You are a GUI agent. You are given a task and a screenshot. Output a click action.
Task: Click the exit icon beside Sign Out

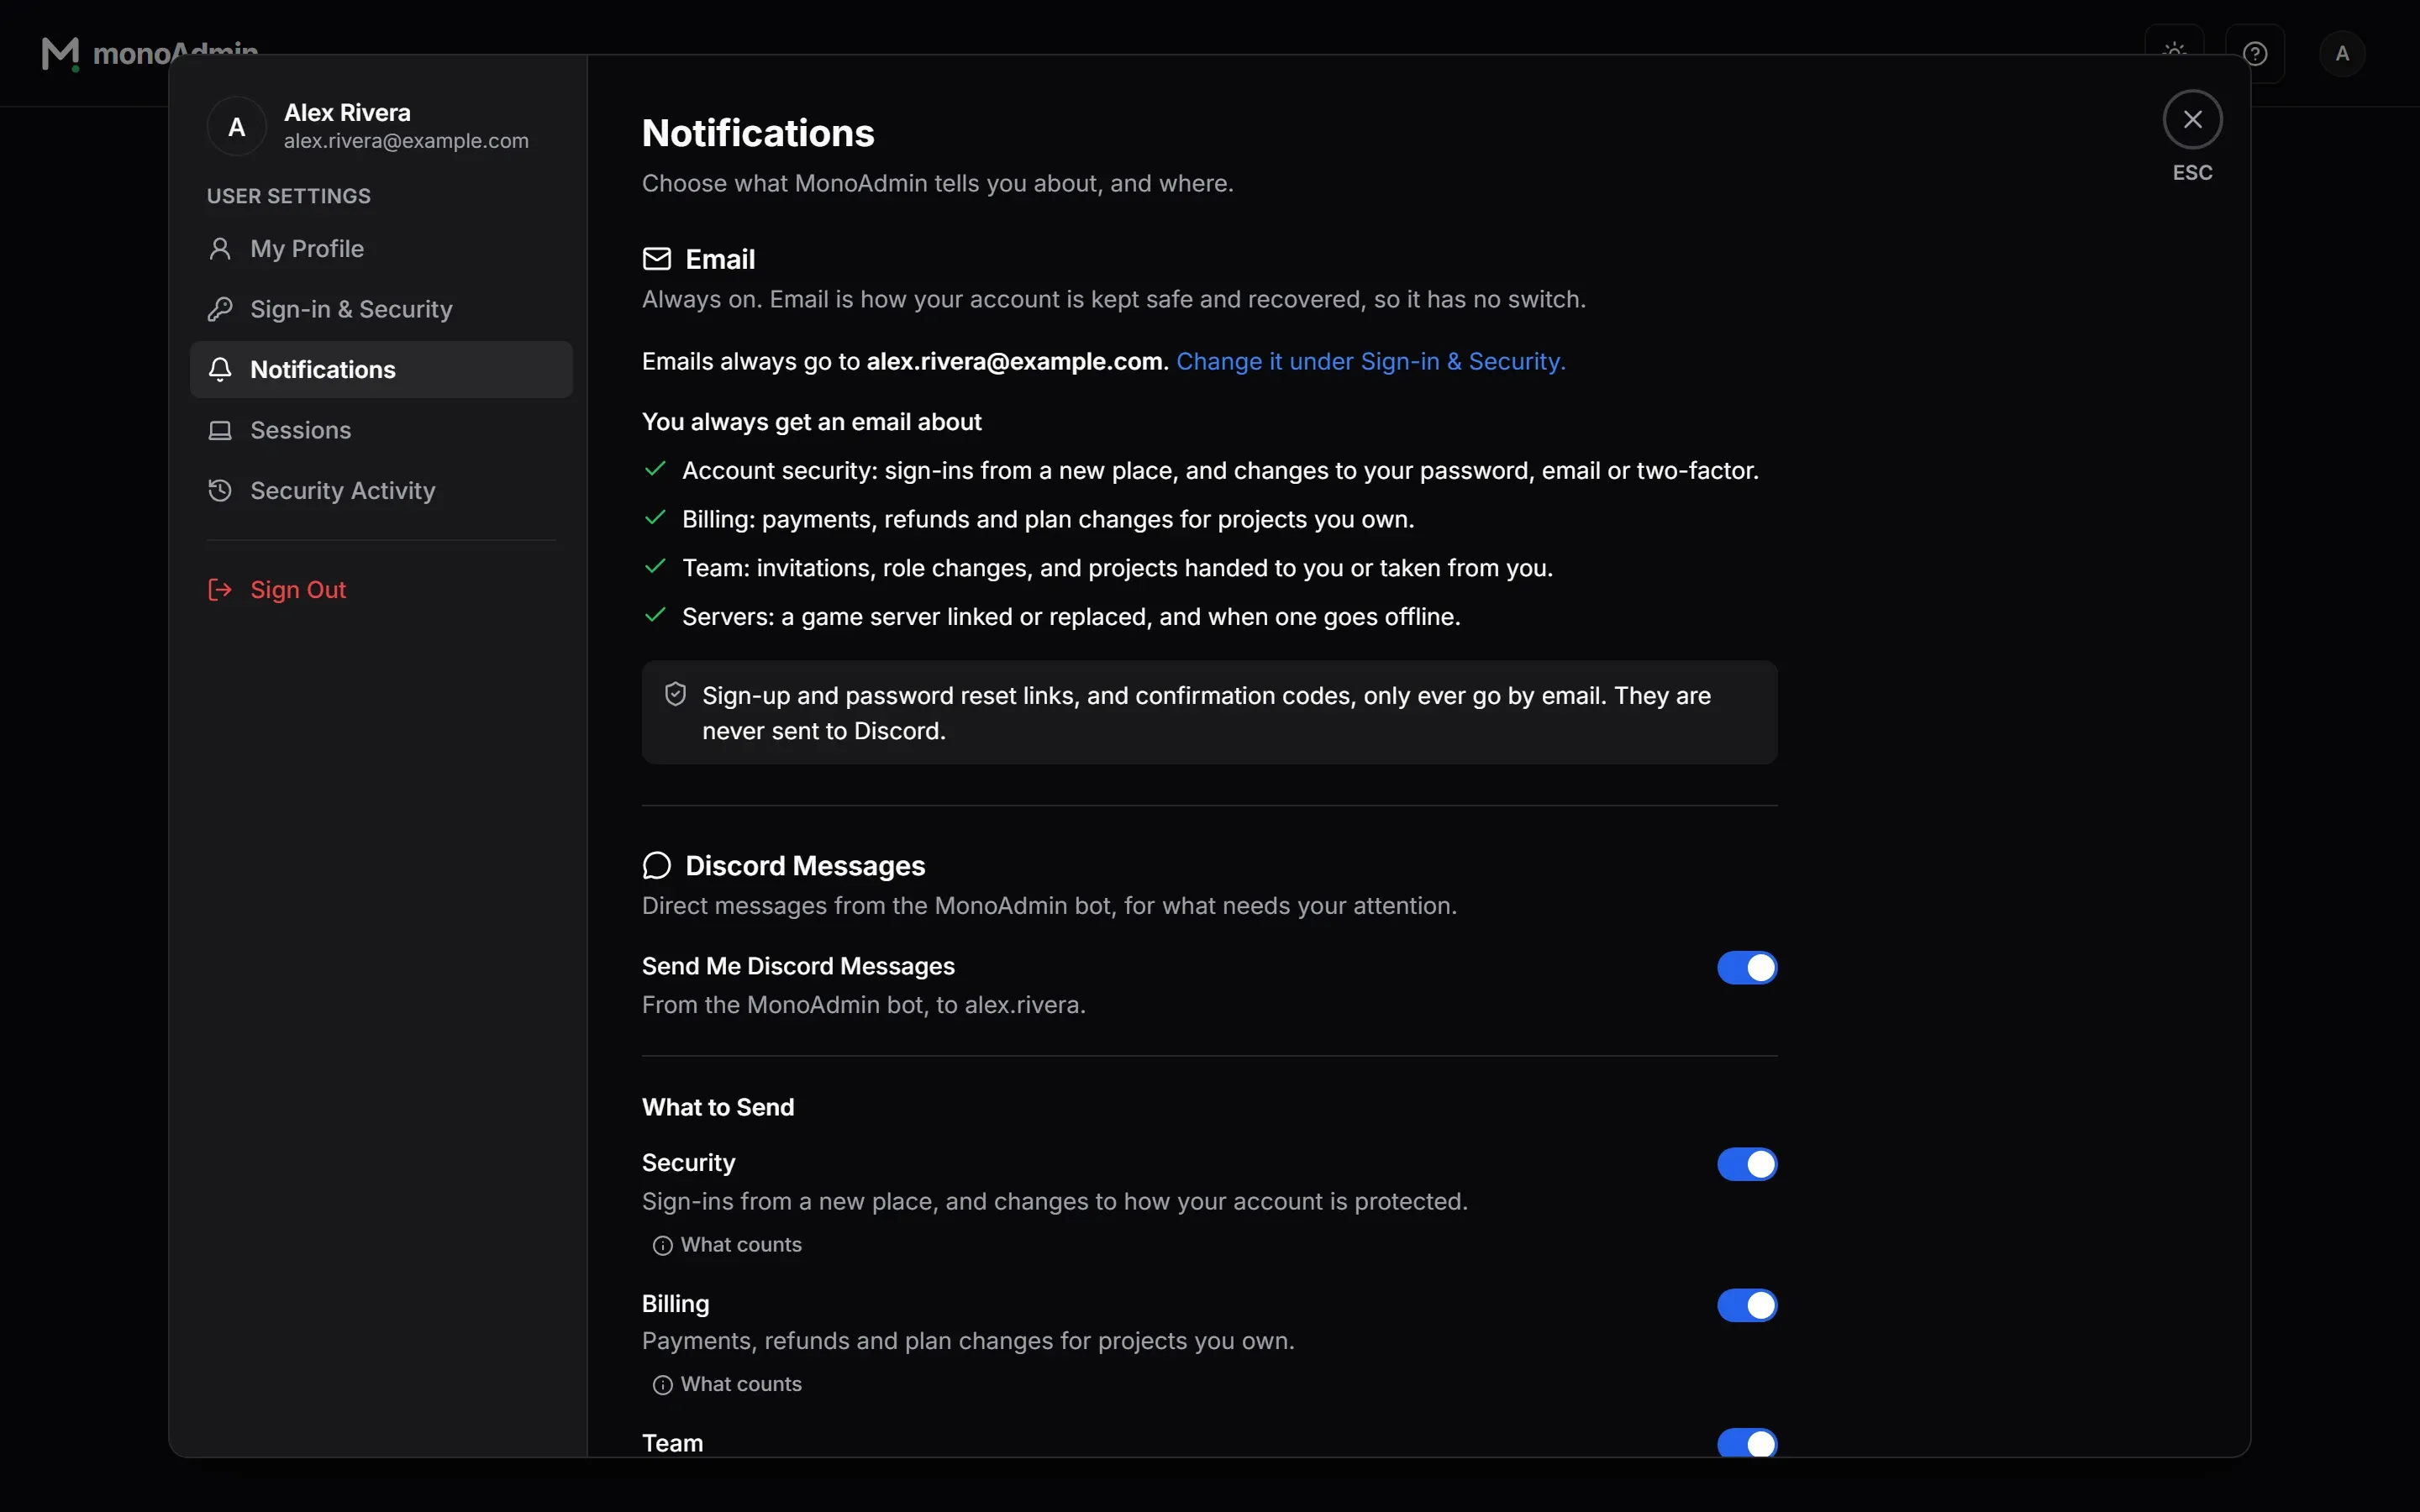click(220, 590)
